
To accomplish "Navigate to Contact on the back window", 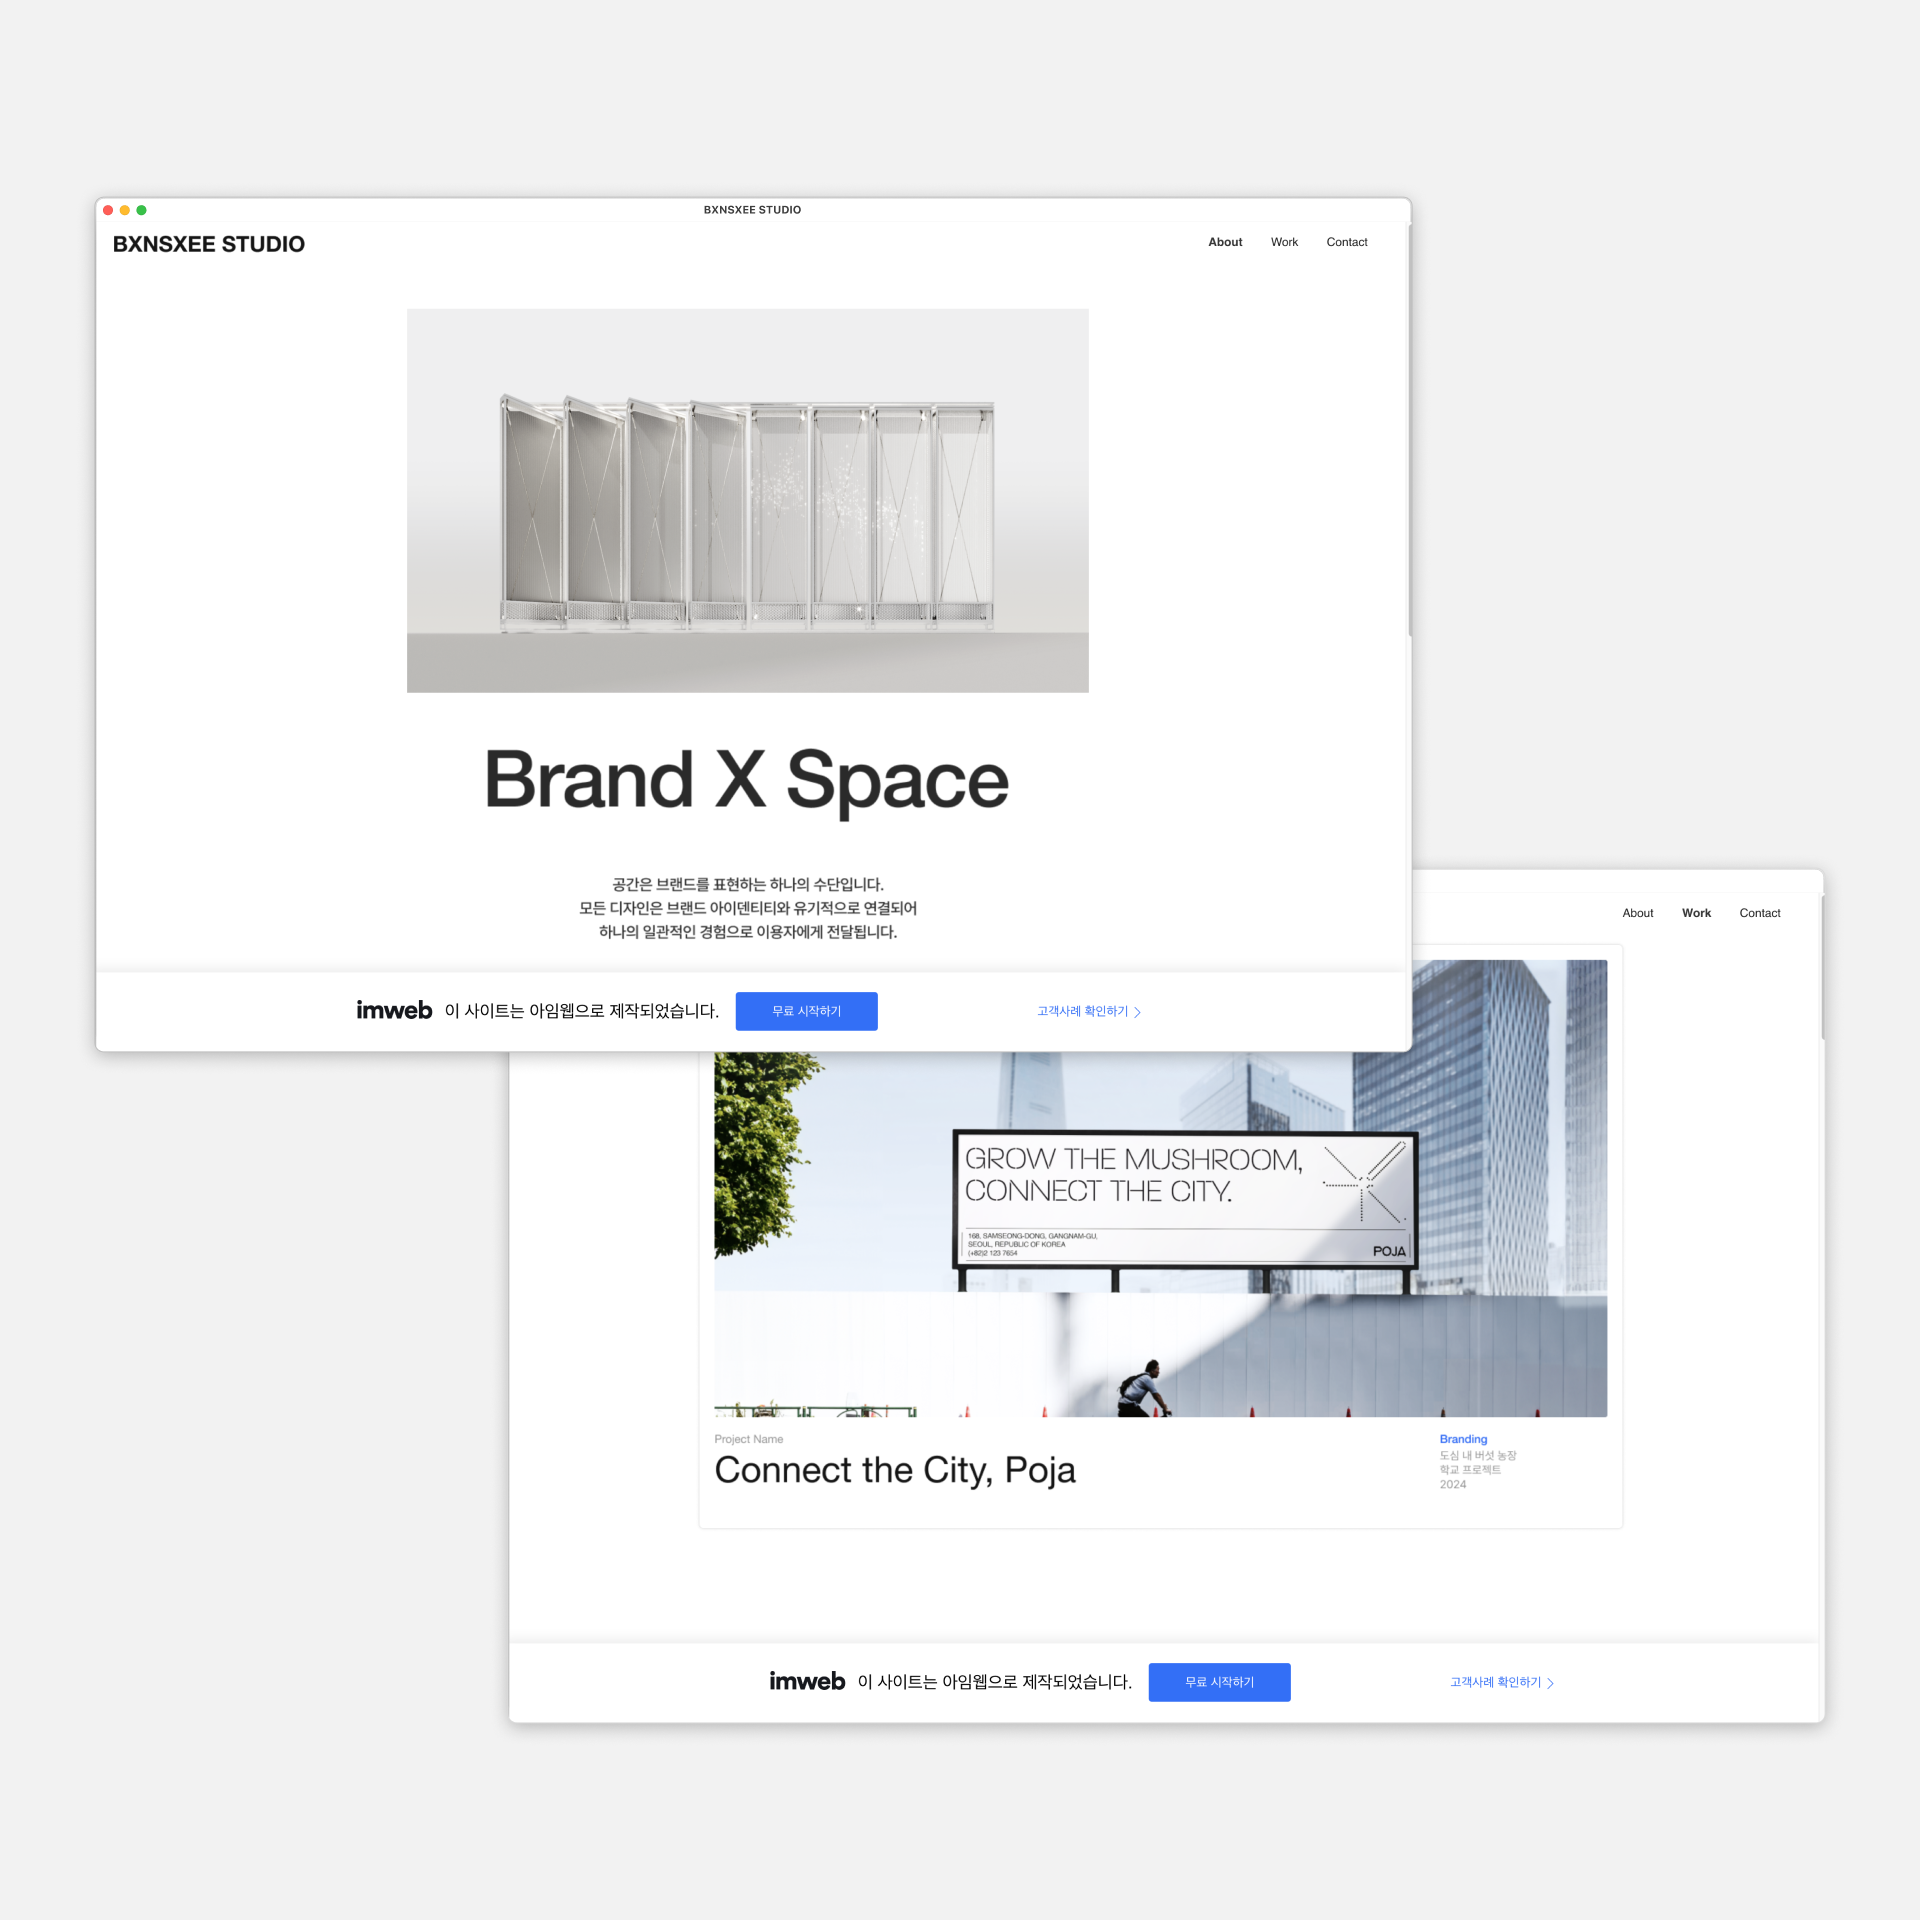I will pos(1759,912).
